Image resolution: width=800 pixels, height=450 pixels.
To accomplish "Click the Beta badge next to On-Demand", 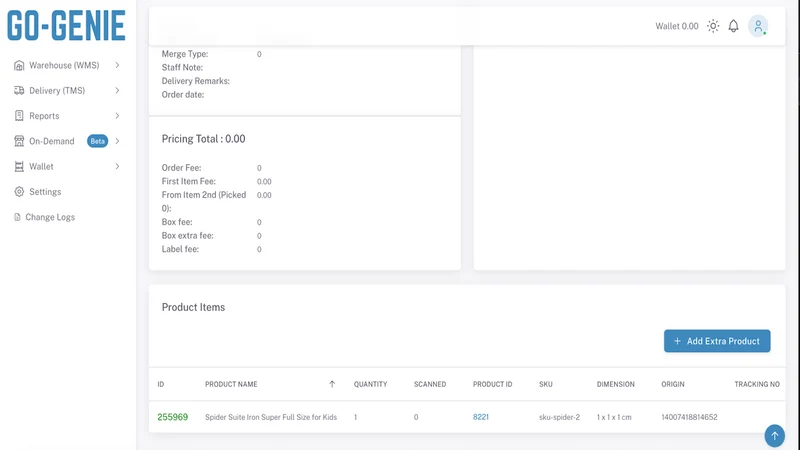I will (x=97, y=141).
